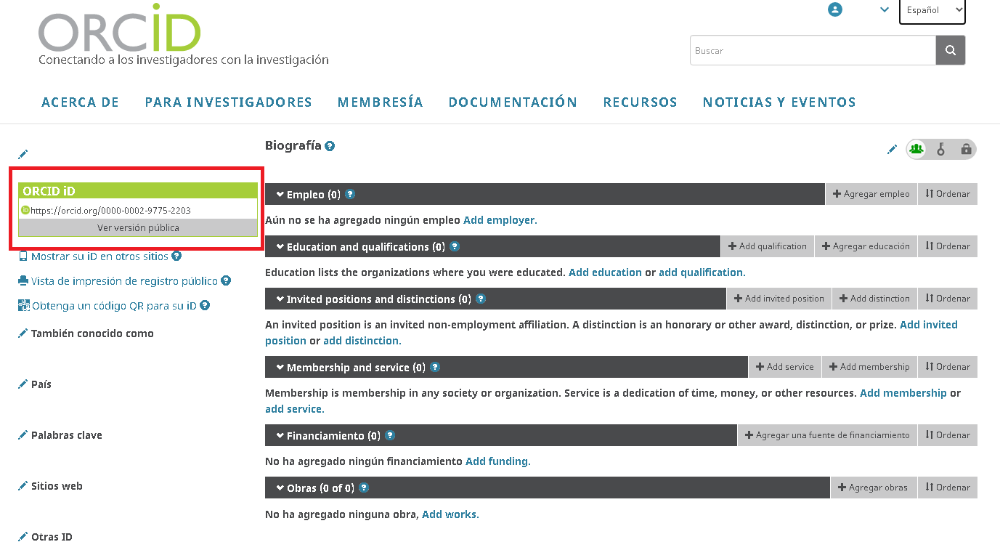Click the search magnifier button

(950, 50)
